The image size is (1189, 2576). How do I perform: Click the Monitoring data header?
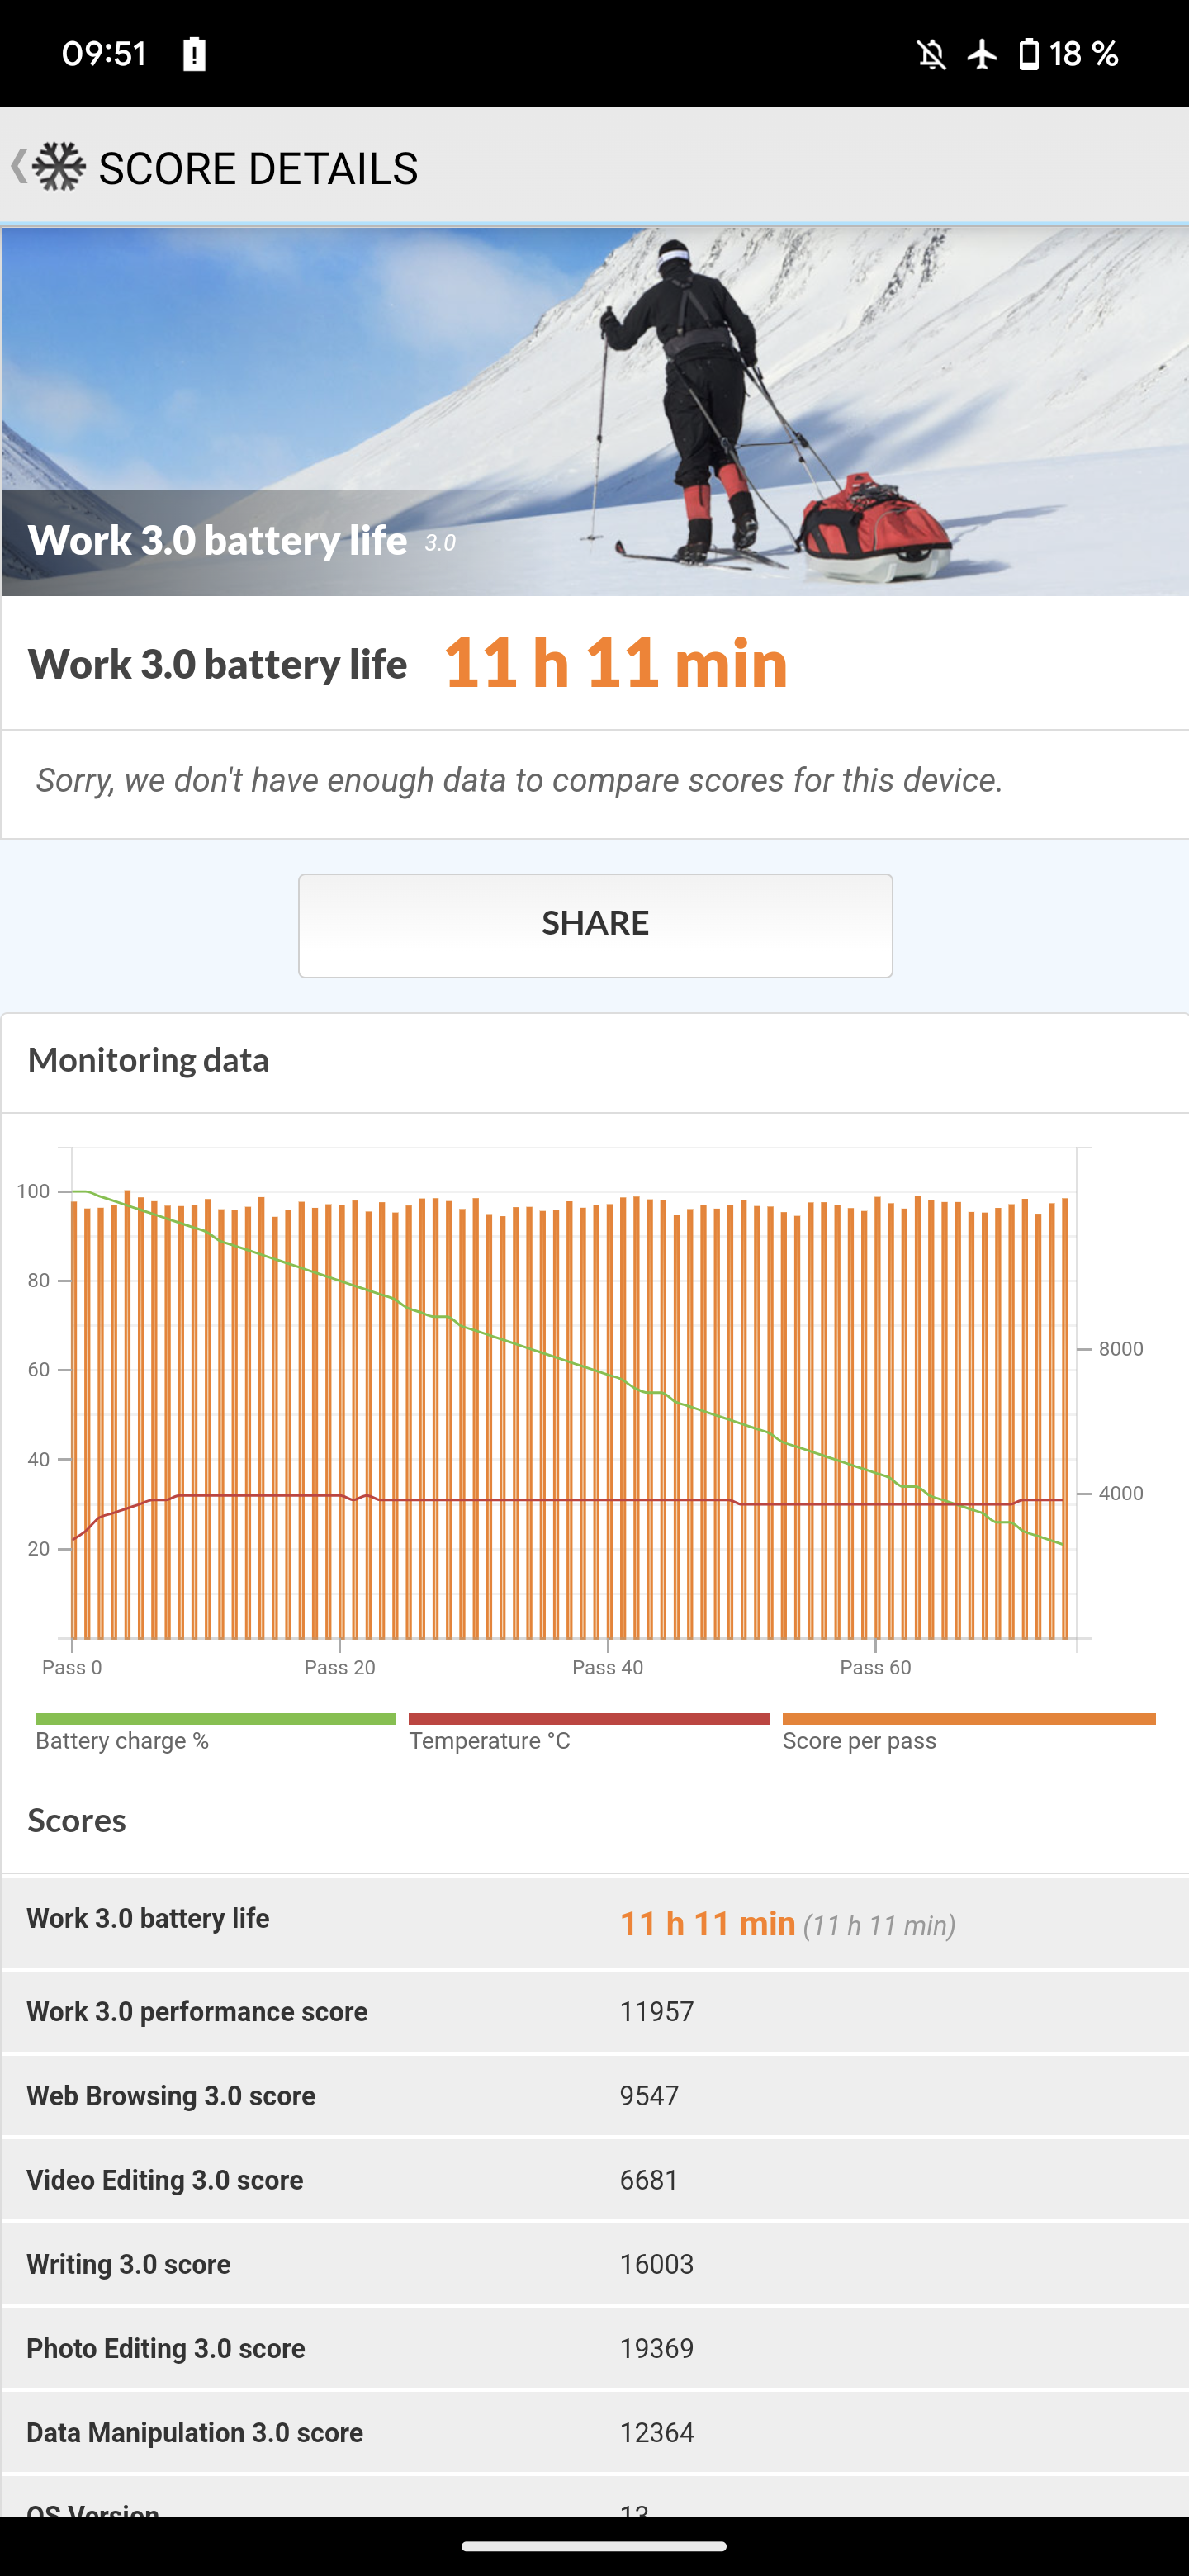pyautogui.click(x=148, y=1060)
